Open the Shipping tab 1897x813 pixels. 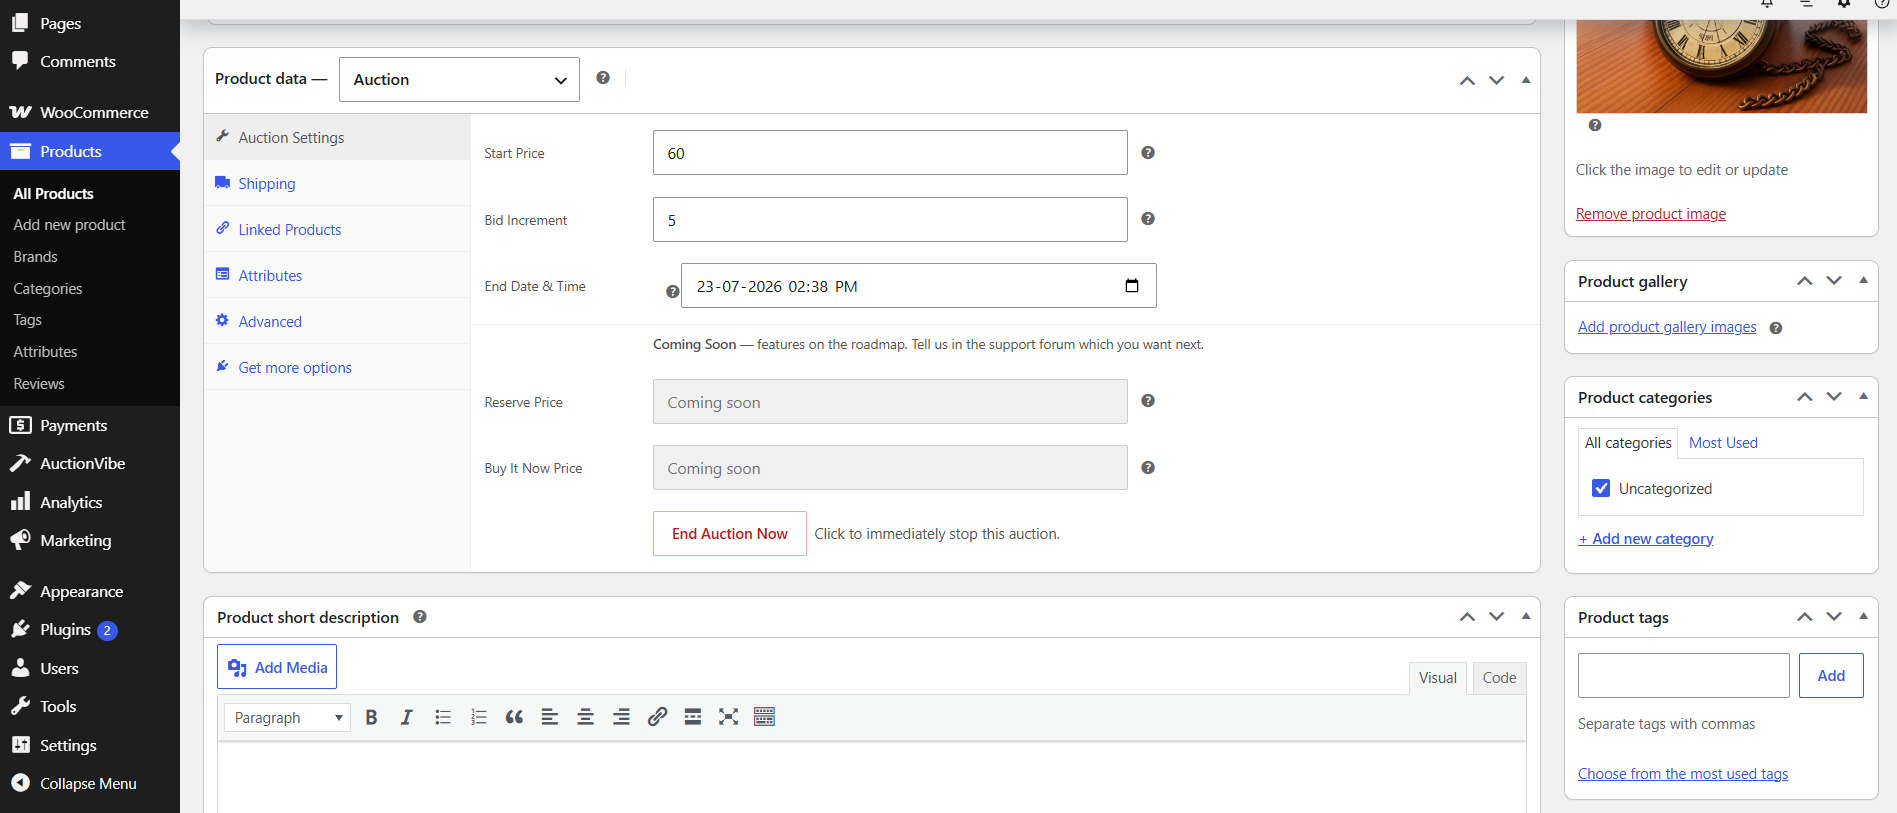tap(337, 183)
